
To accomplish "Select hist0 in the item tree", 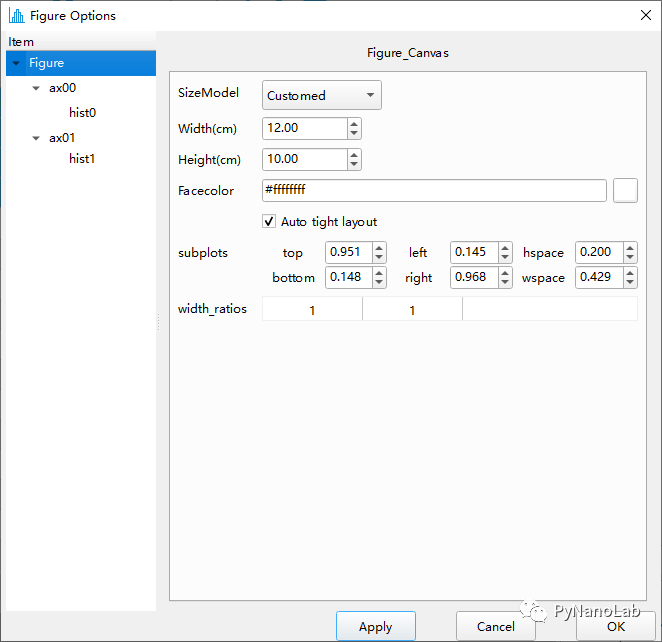I will click(82, 113).
